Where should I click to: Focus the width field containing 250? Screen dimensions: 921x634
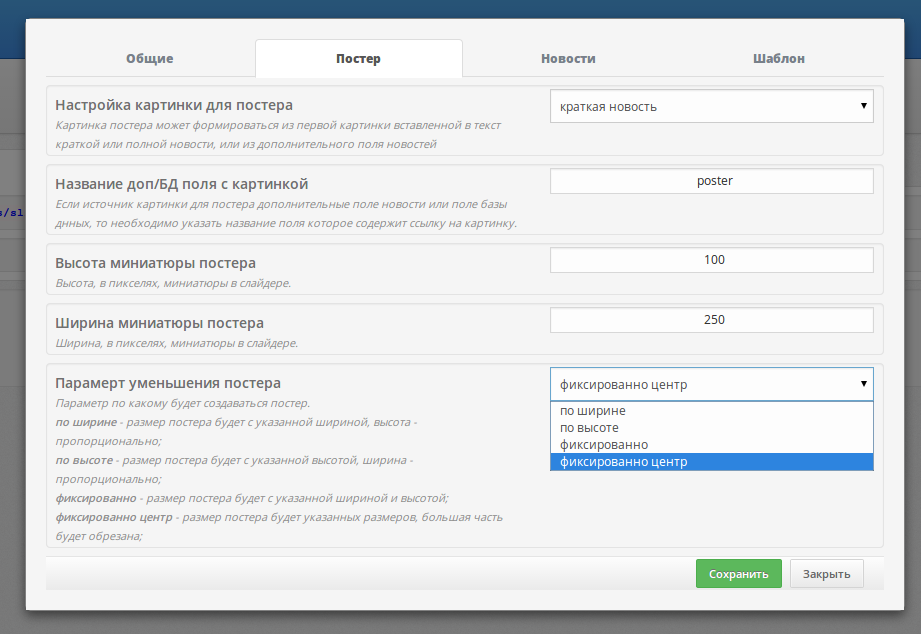tap(711, 320)
